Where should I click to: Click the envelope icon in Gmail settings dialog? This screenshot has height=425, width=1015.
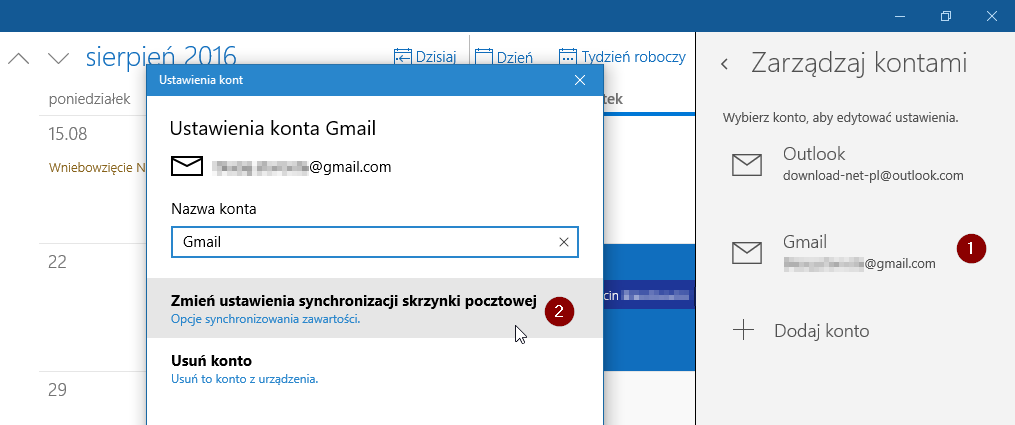(187, 167)
